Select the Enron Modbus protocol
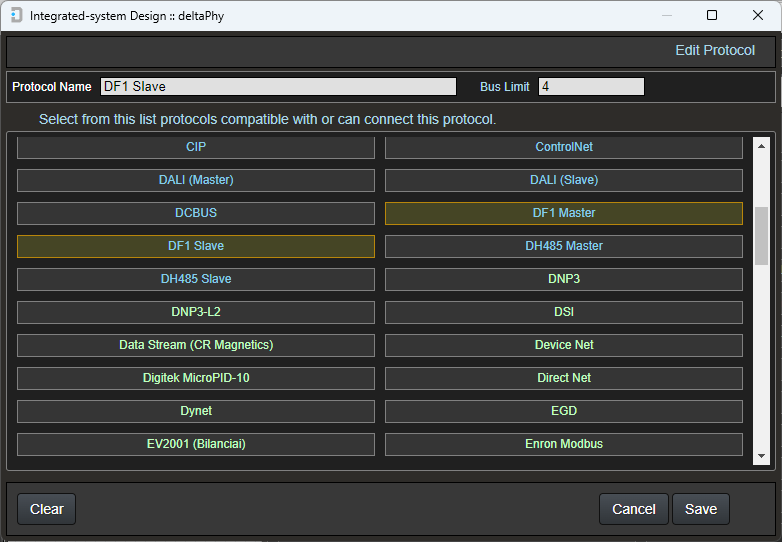 coord(564,444)
